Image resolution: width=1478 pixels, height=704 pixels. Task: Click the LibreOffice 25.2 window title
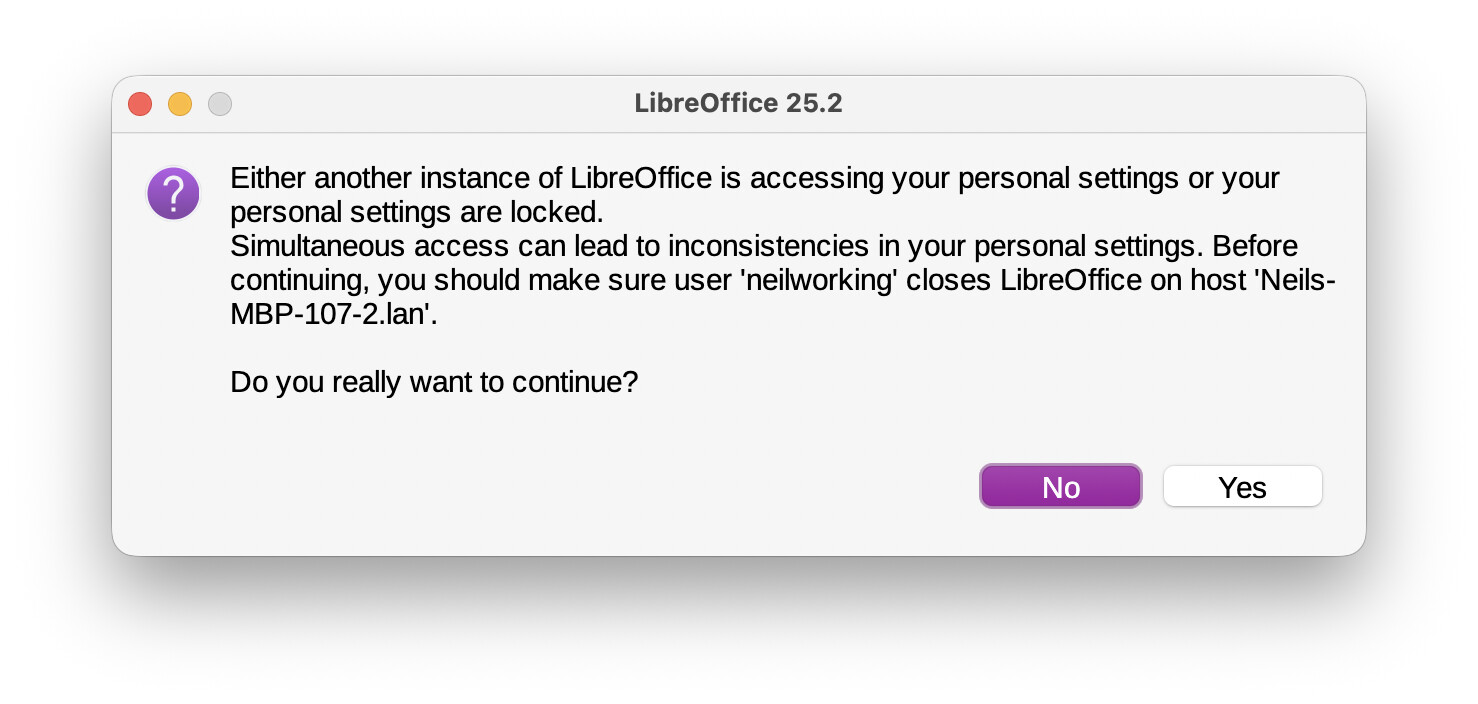tap(738, 103)
